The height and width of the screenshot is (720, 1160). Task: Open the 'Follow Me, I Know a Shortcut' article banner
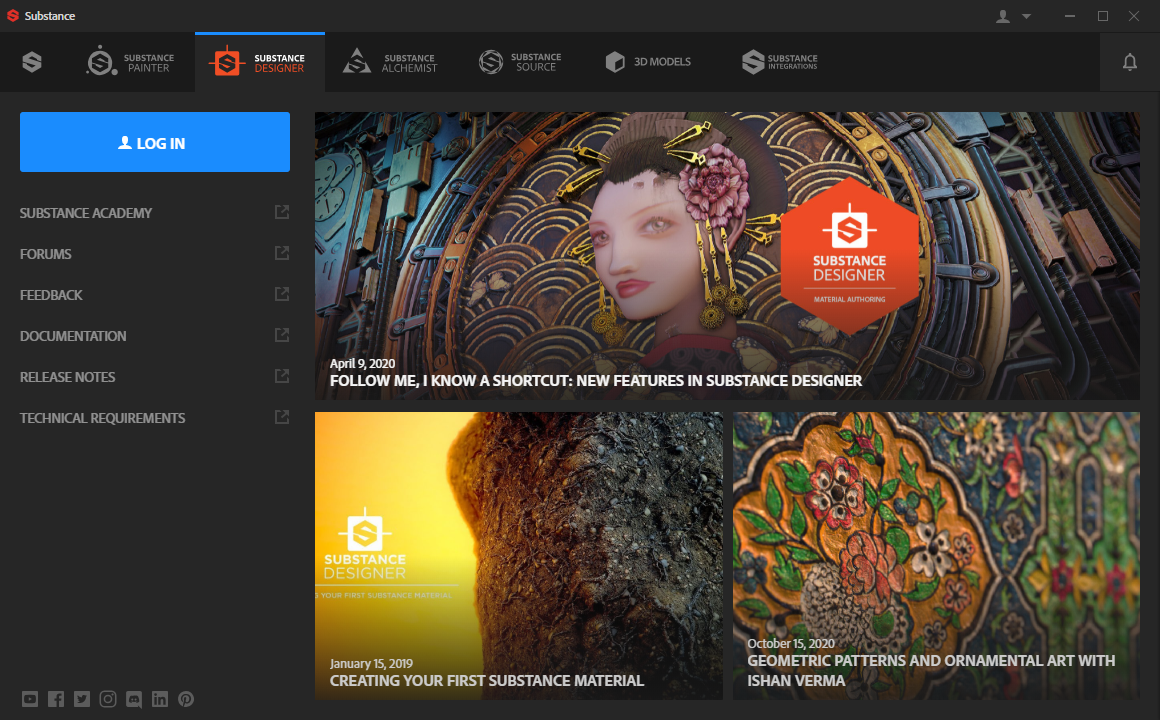pyautogui.click(x=727, y=256)
